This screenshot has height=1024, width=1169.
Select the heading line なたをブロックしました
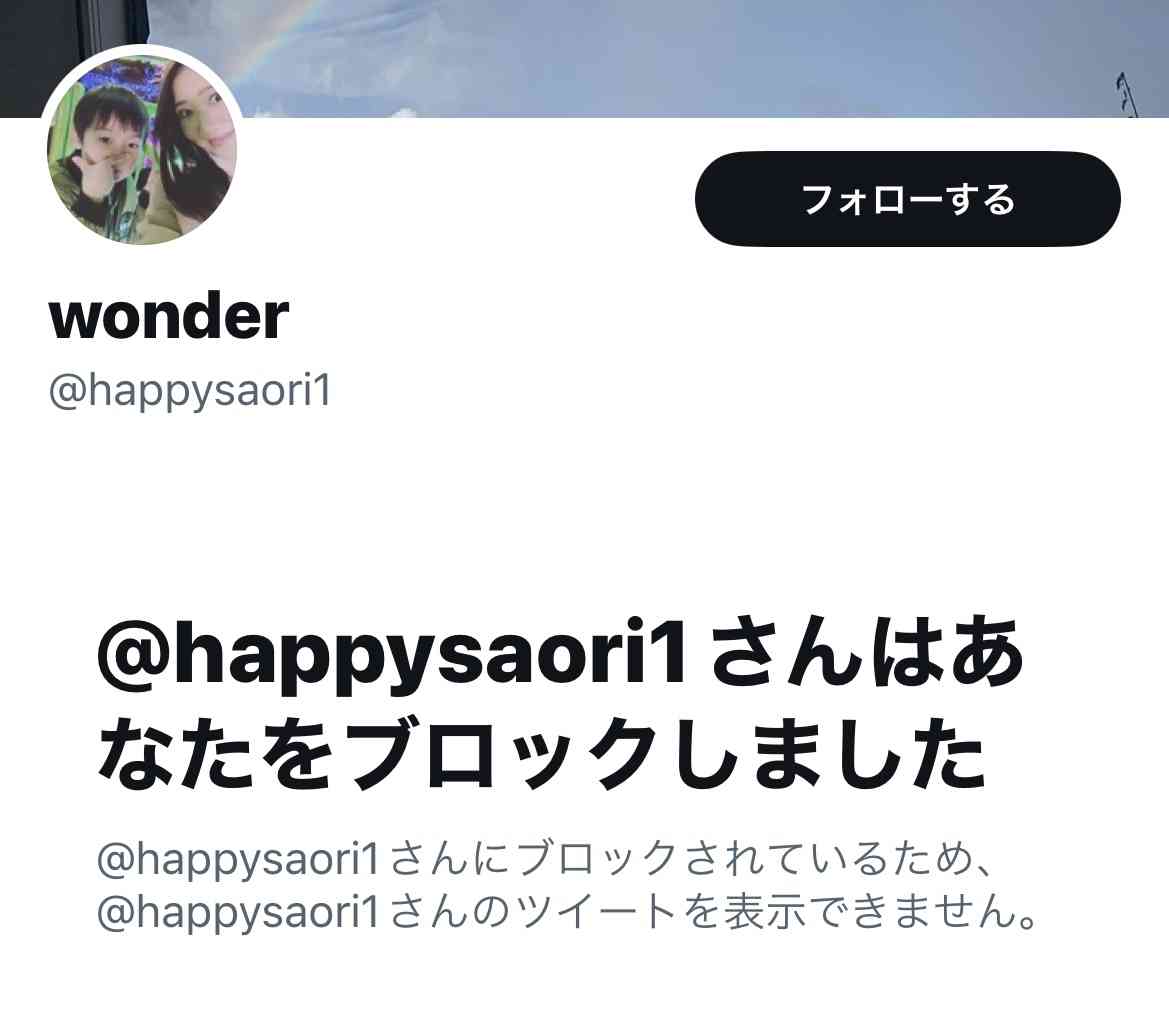(x=541, y=754)
